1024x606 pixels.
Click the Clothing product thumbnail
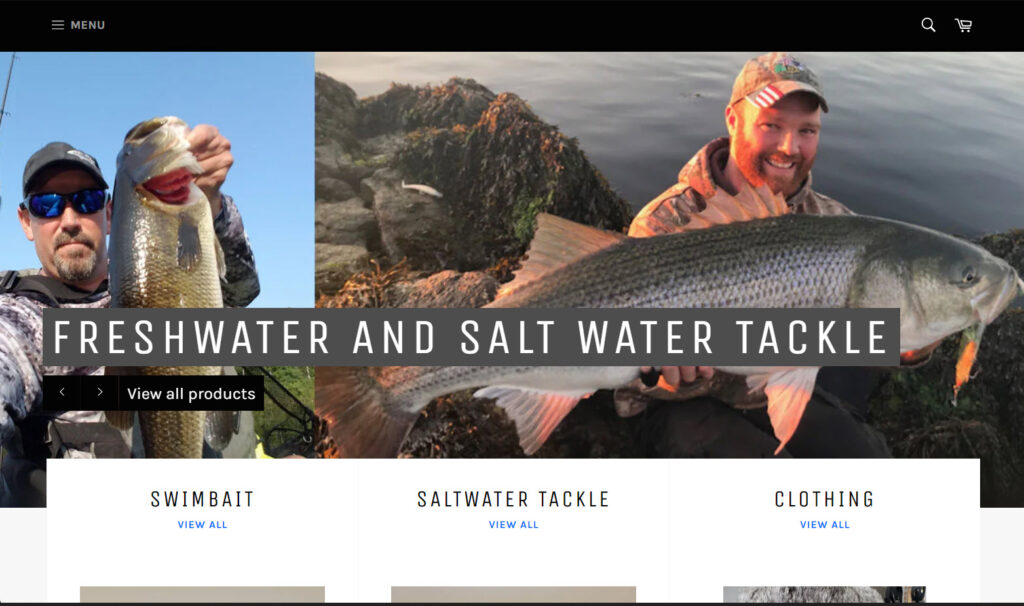(x=824, y=594)
